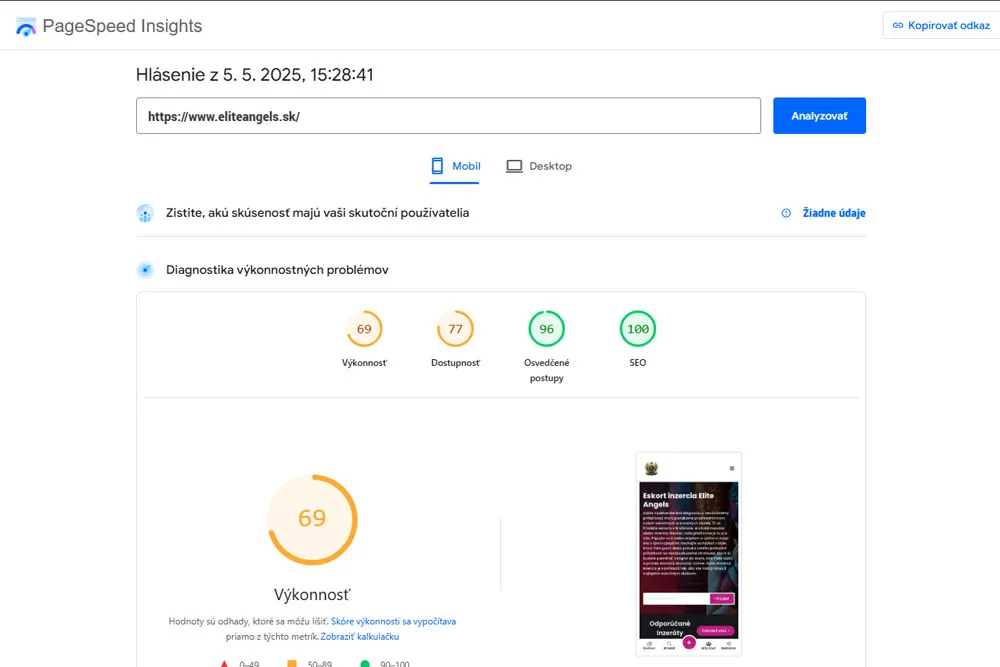The image size is (1000, 667).
Task: Focus the URL input field
Action: [x=448, y=116]
